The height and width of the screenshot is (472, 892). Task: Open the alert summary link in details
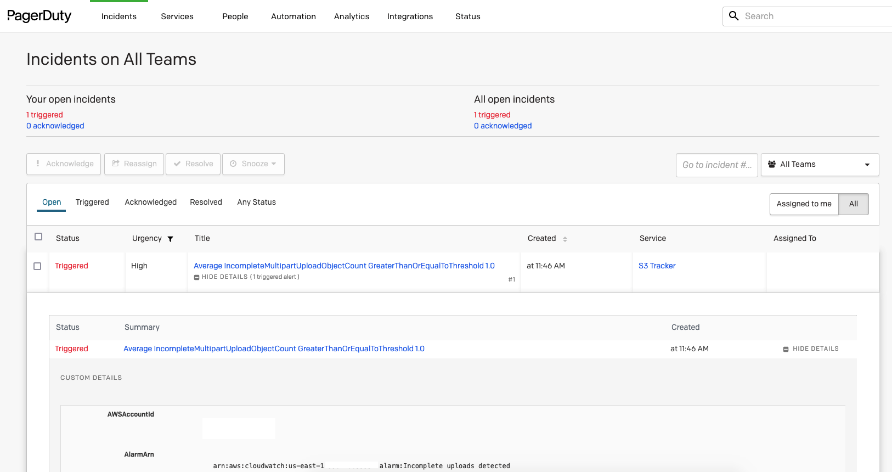click(274, 349)
